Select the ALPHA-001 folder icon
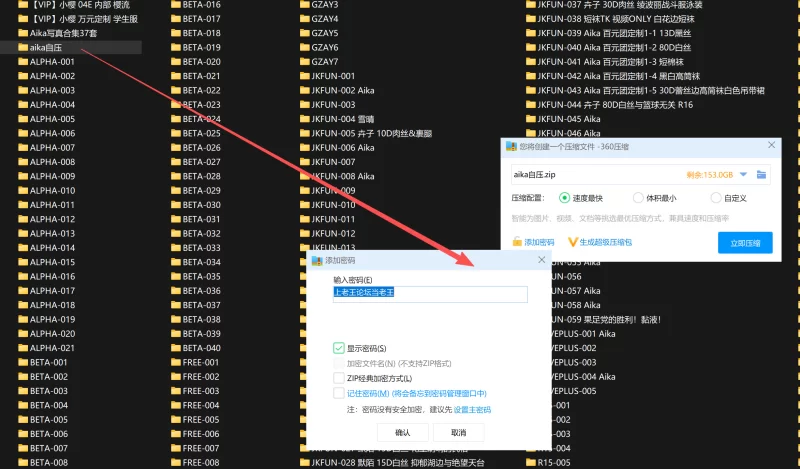The image size is (800, 469). tap(23, 61)
